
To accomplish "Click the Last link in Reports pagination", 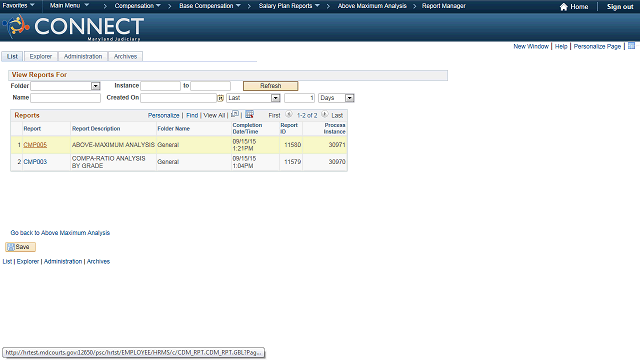I will click(337, 116).
